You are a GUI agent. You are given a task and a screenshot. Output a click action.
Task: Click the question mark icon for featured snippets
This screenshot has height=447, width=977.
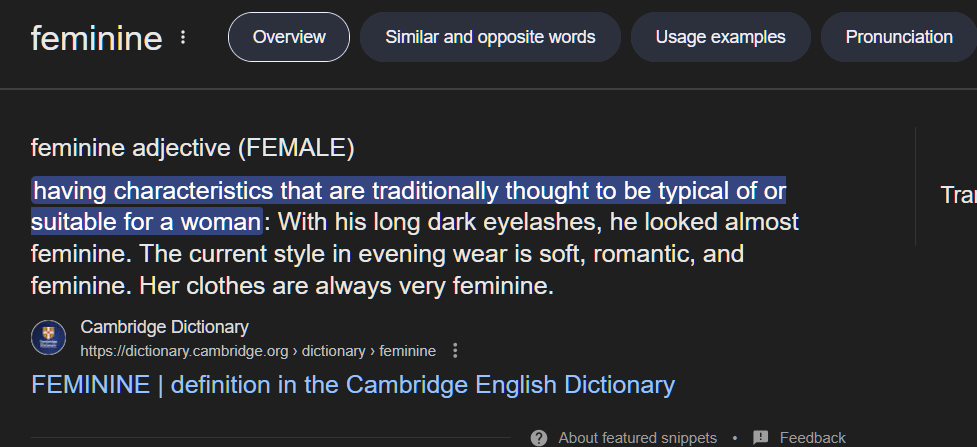(x=539, y=438)
